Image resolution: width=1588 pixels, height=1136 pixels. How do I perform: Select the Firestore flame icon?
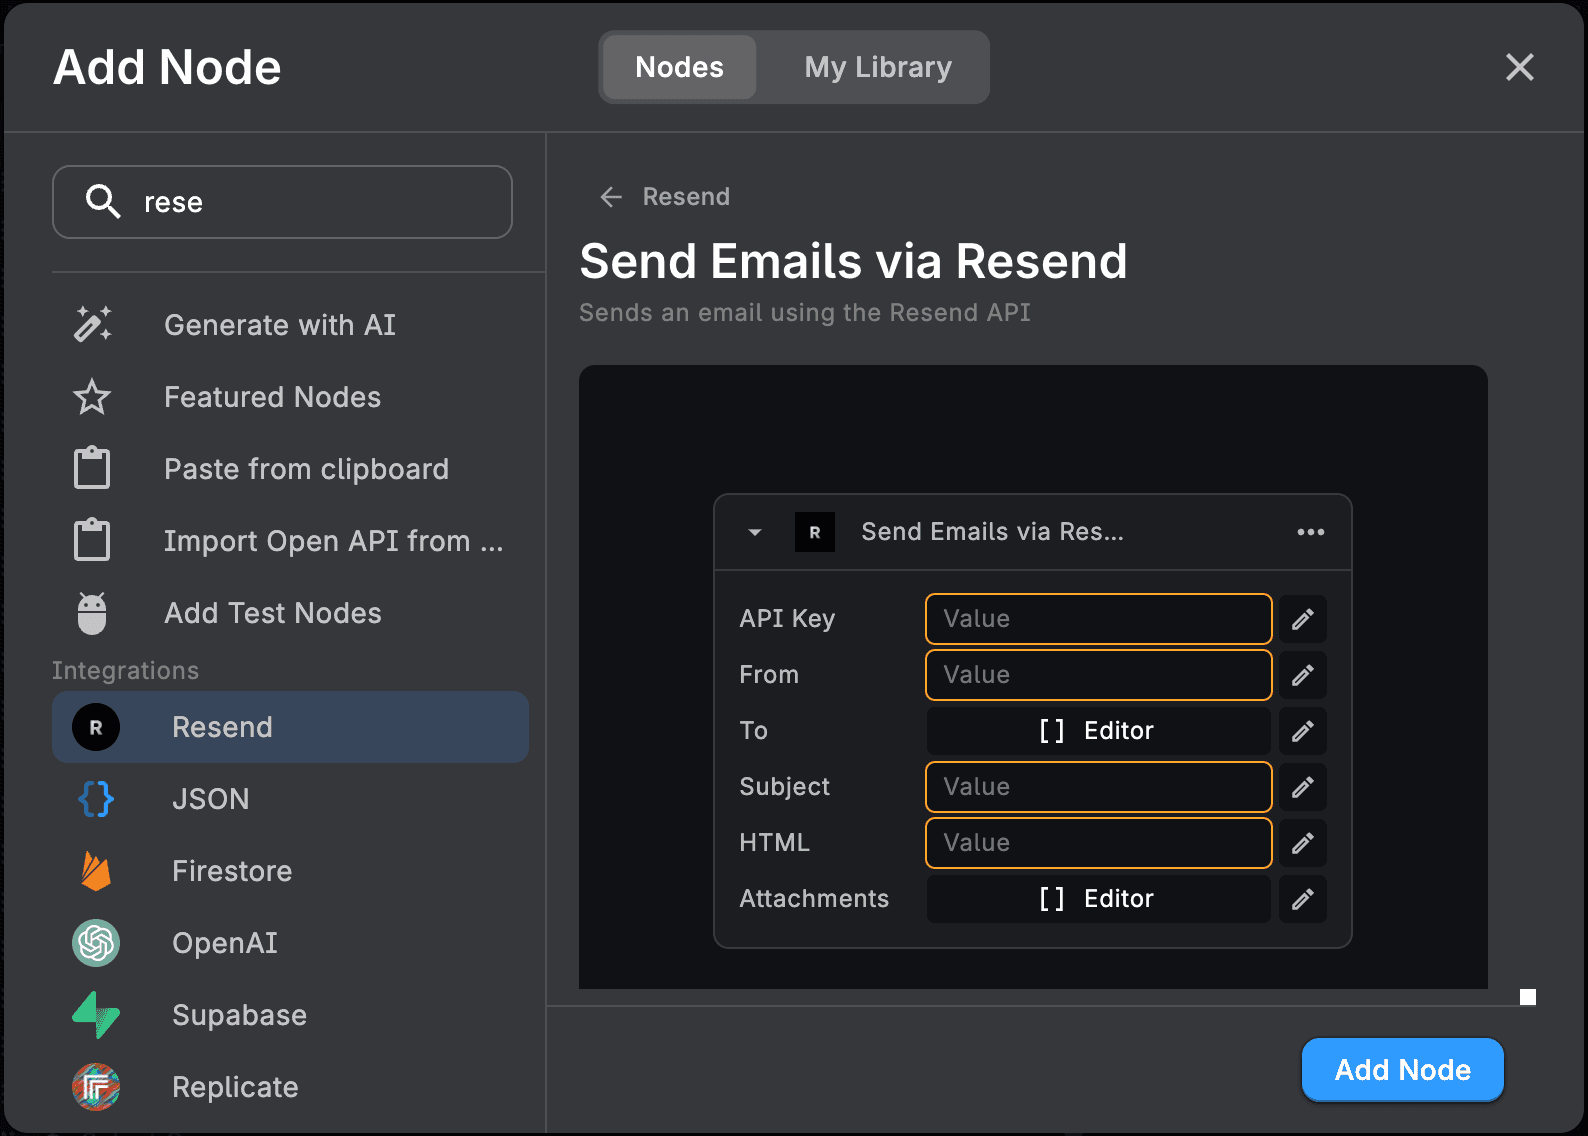click(x=96, y=871)
